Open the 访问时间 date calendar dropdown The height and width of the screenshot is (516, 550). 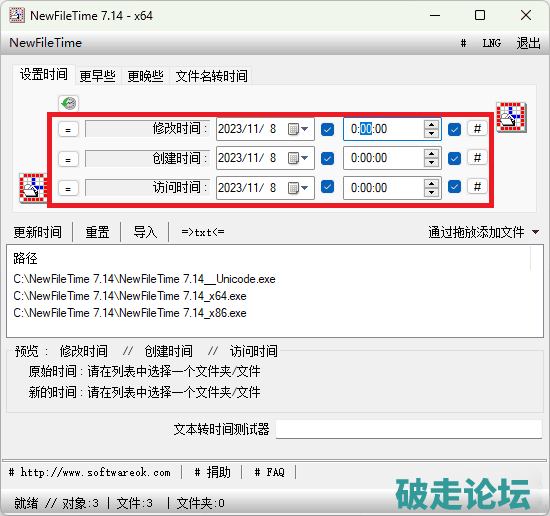(x=298, y=188)
